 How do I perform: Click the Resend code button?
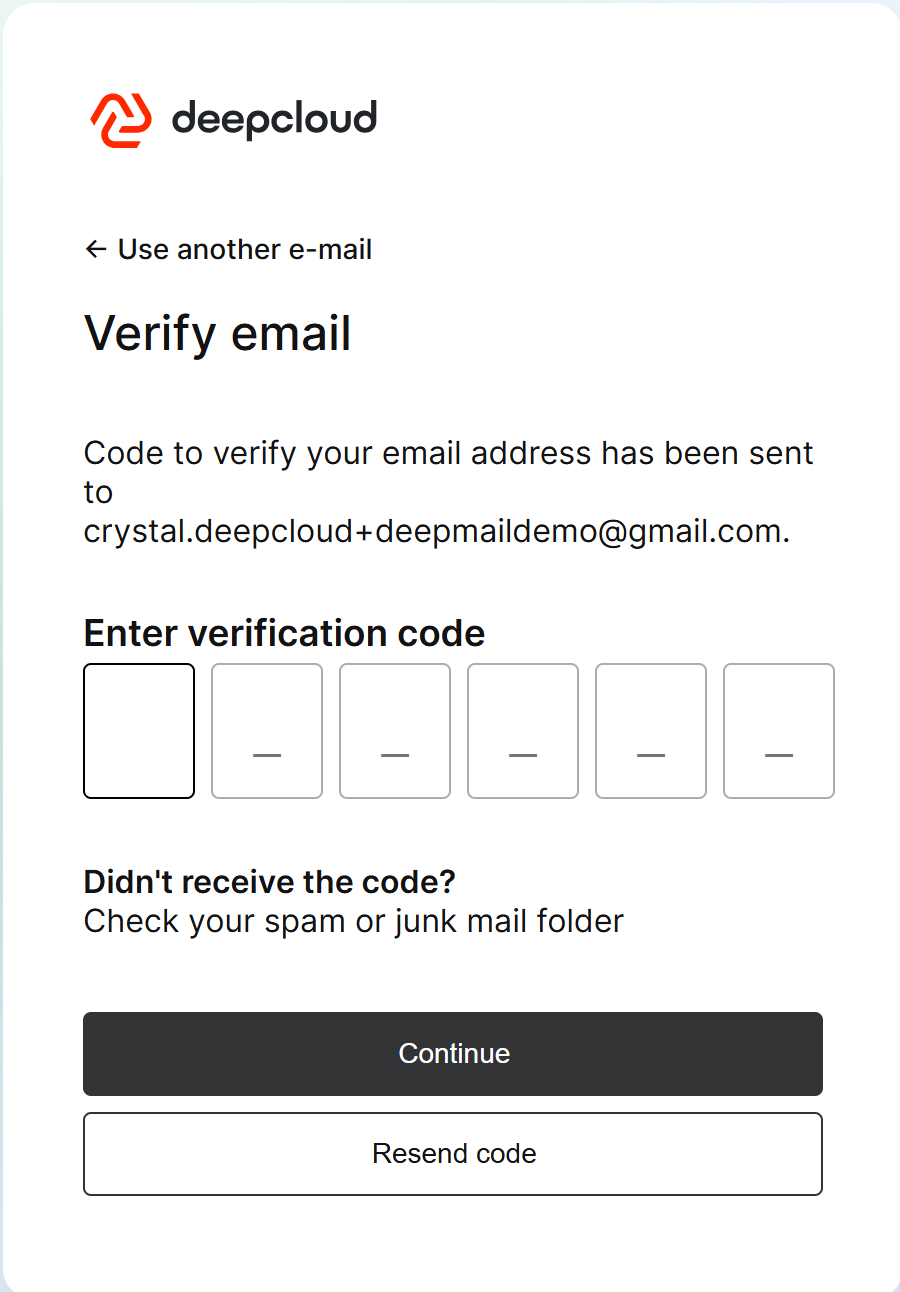click(453, 1154)
